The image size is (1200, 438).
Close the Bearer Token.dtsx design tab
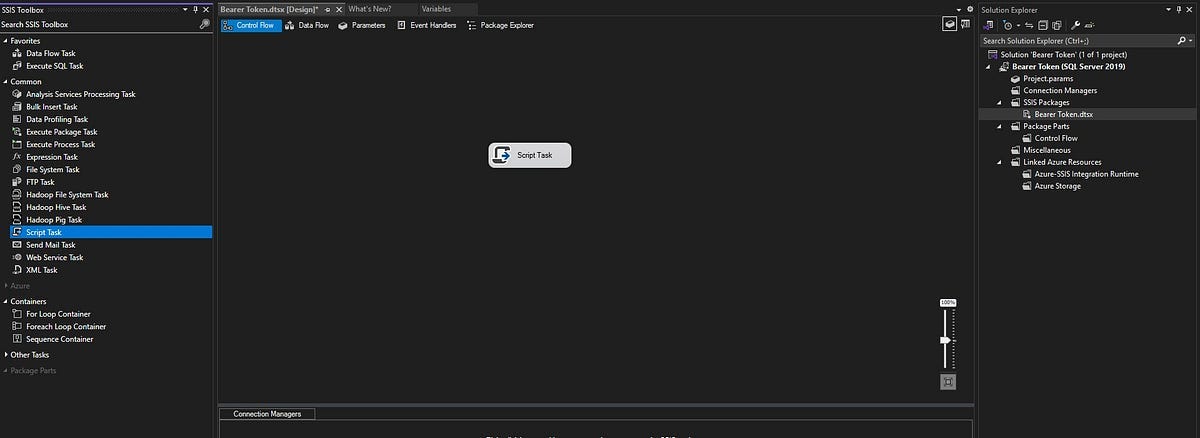tap(339, 9)
